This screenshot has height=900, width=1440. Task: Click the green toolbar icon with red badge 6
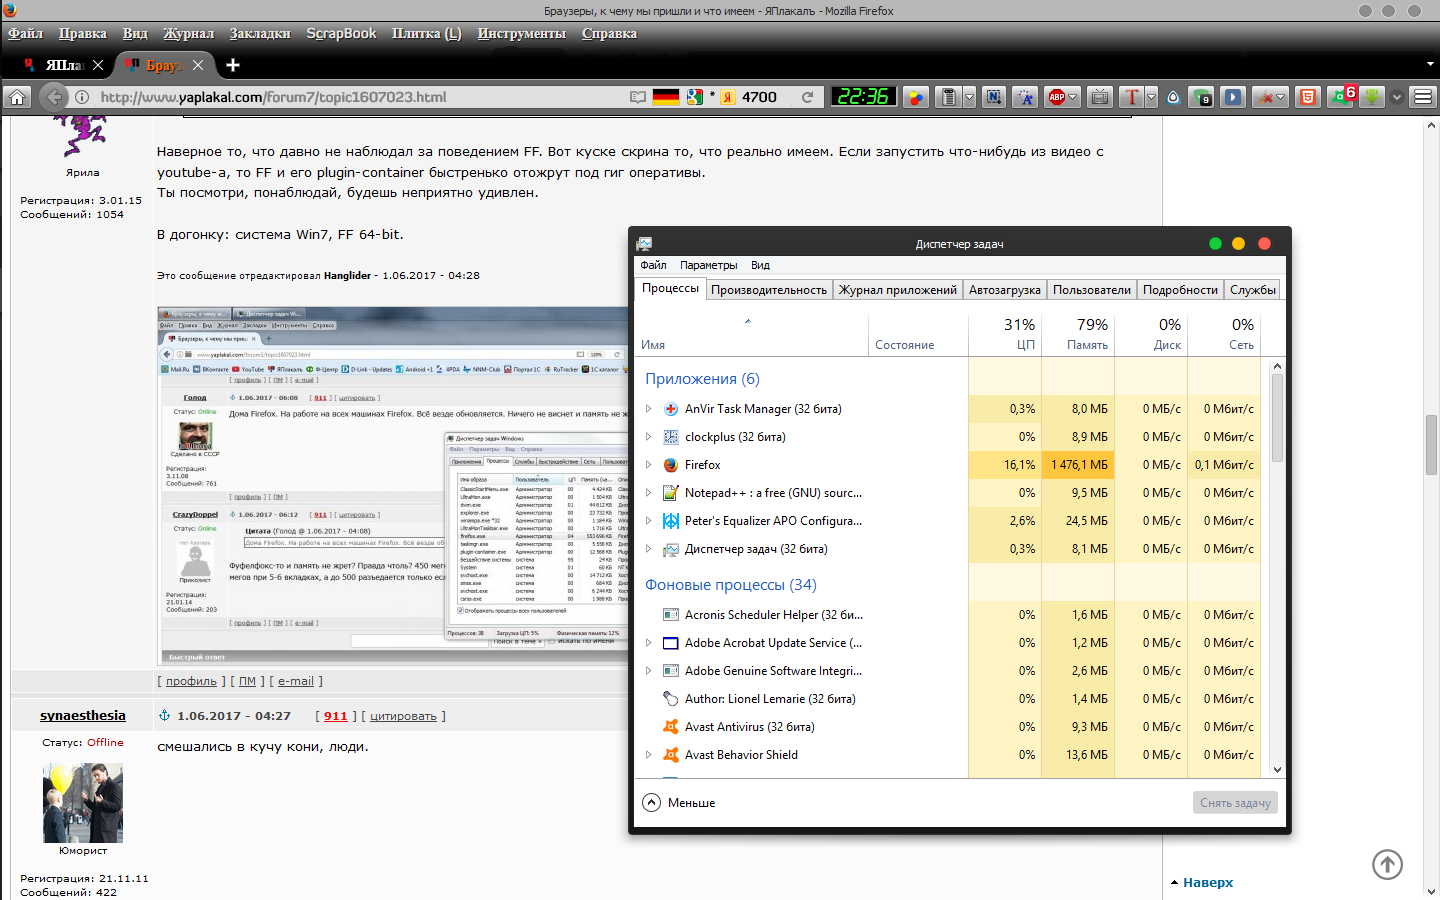coord(1341,97)
